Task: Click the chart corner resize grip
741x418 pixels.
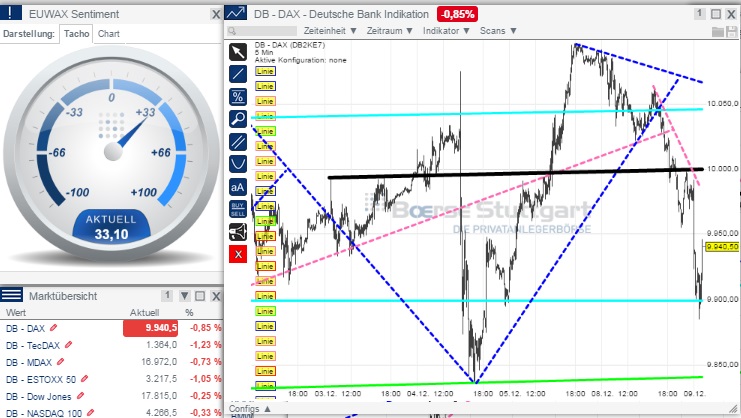Action: [734, 408]
